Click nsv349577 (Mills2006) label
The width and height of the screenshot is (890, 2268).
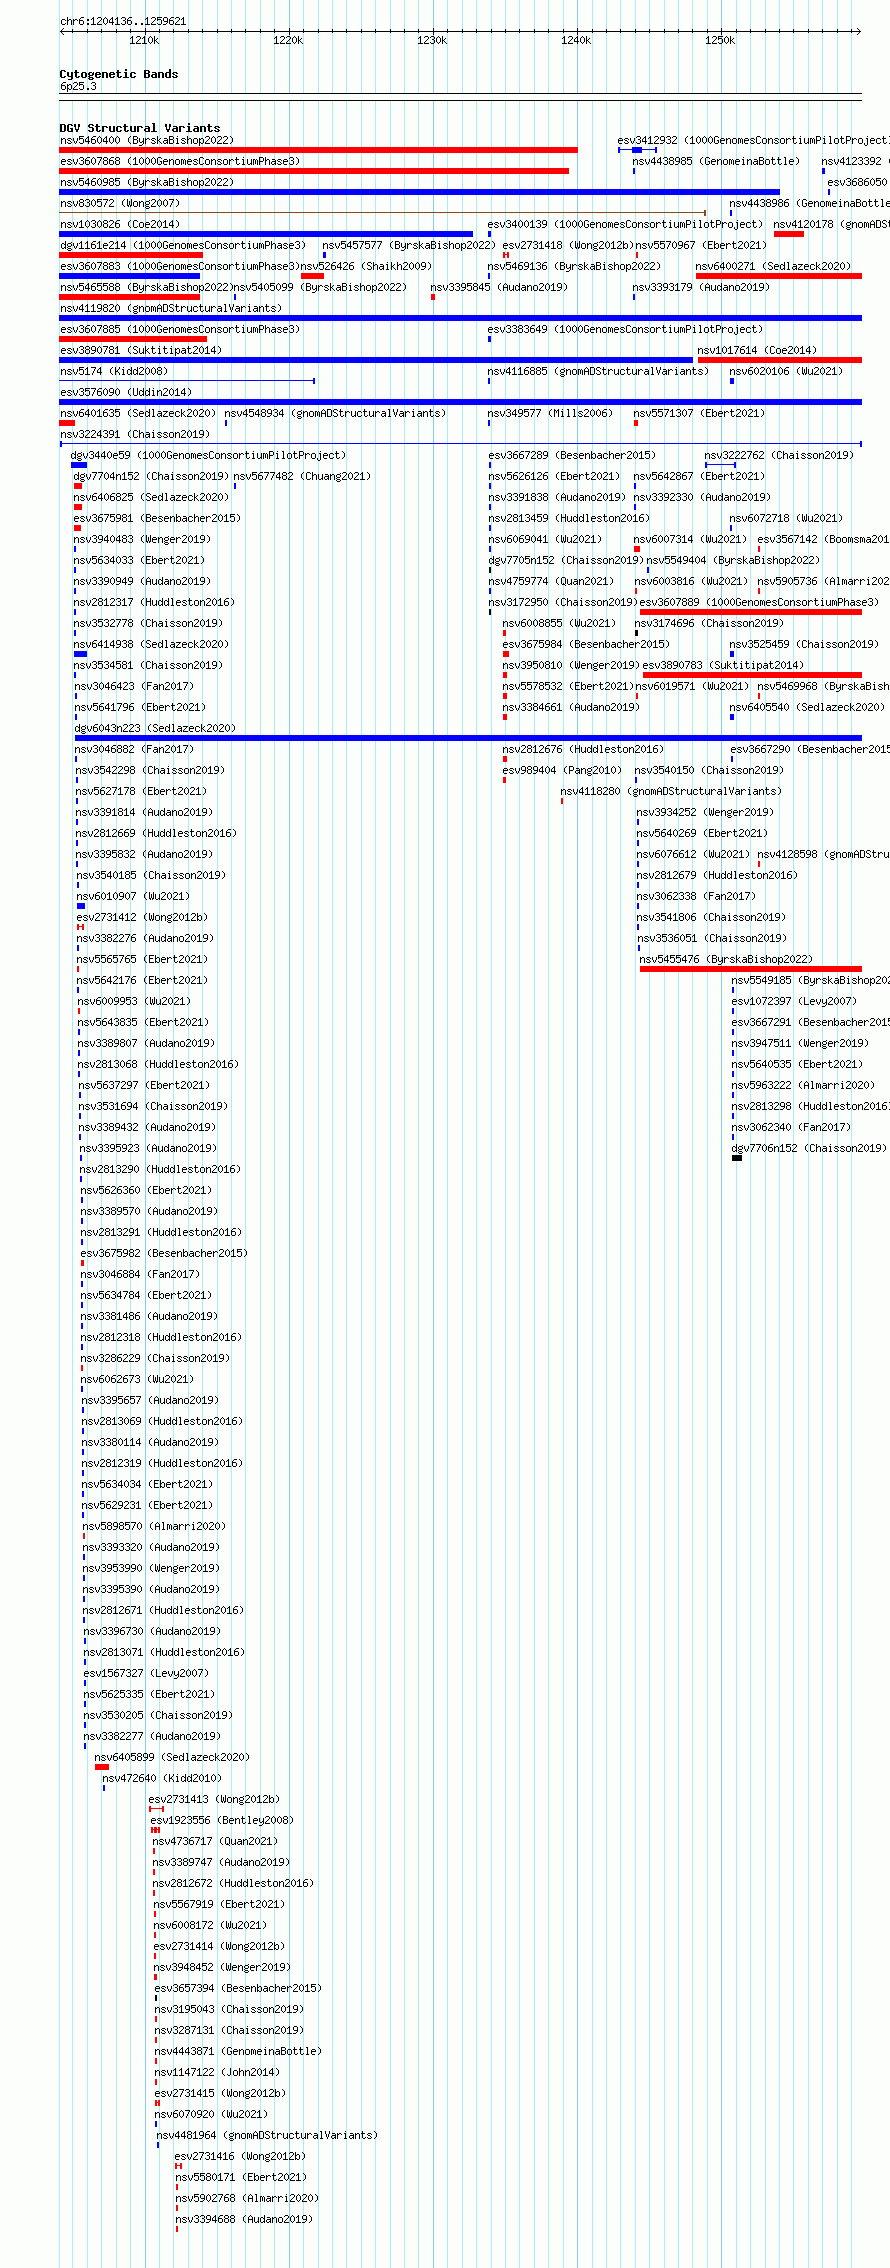(x=549, y=413)
